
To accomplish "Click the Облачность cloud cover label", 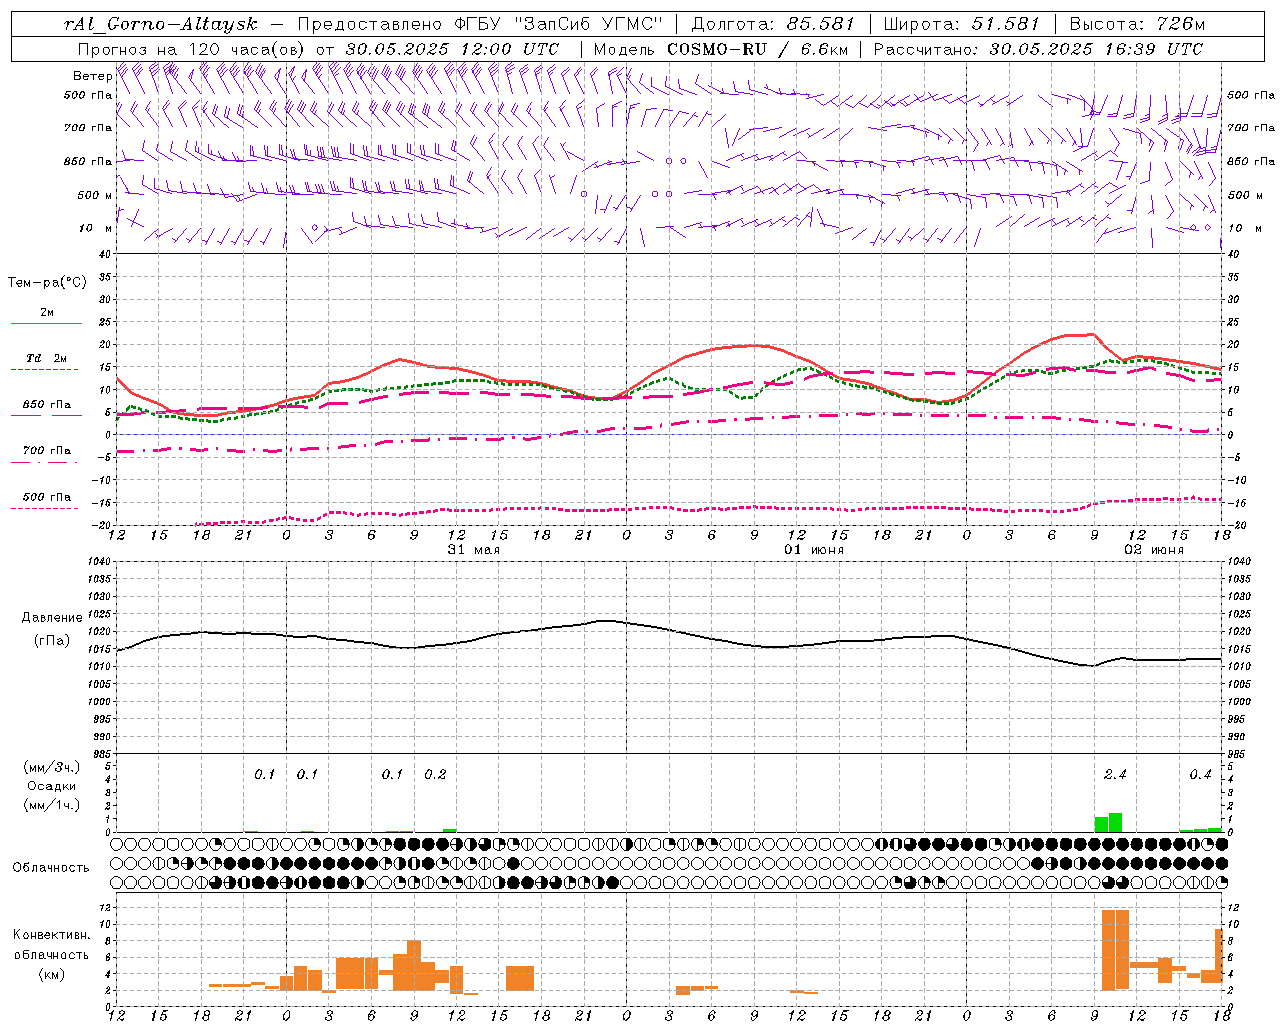I will click(51, 868).
